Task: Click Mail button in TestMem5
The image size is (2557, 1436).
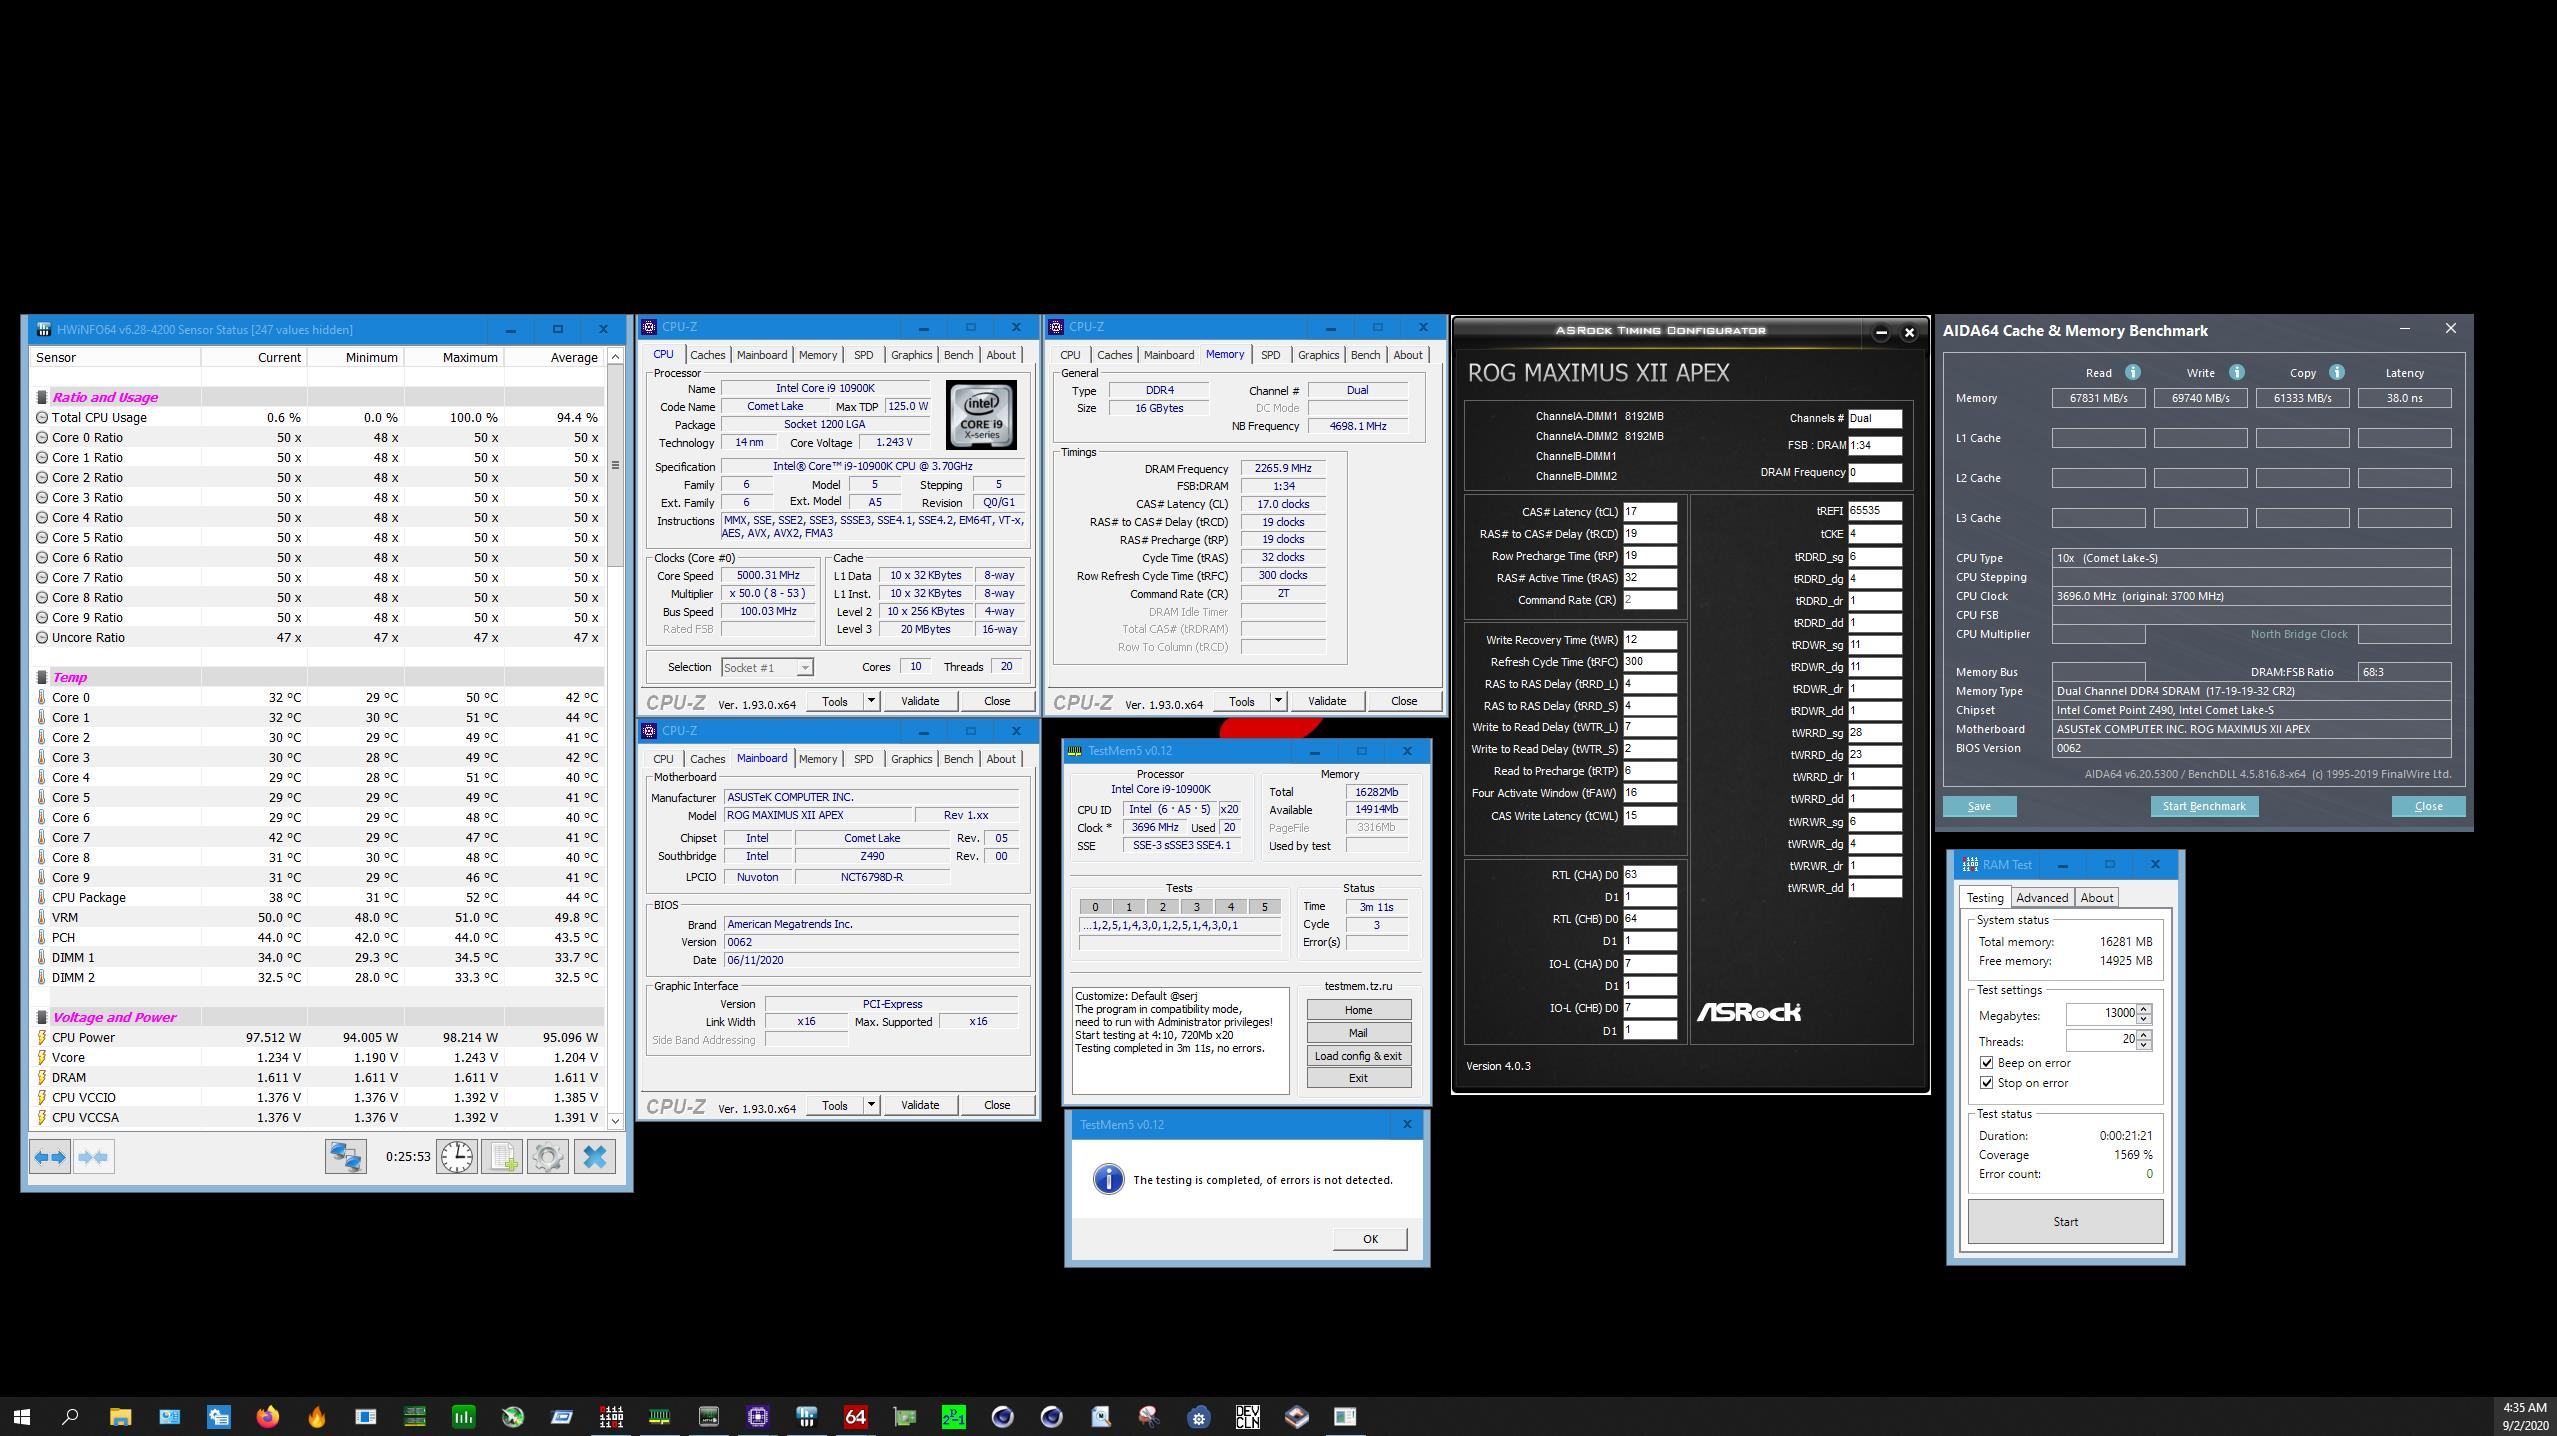Action: pyautogui.click(x=1358, y=1033)
